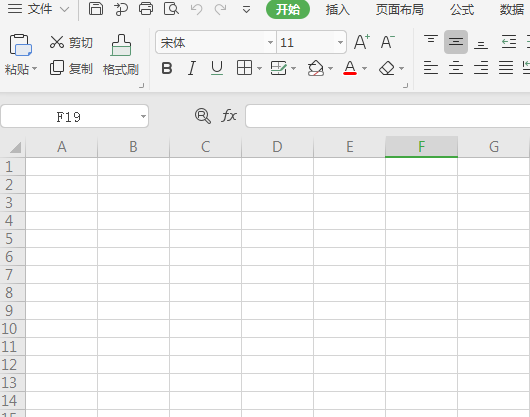
Task: Click the 复制 (Copy) button
Action: [x=71, y=69]
